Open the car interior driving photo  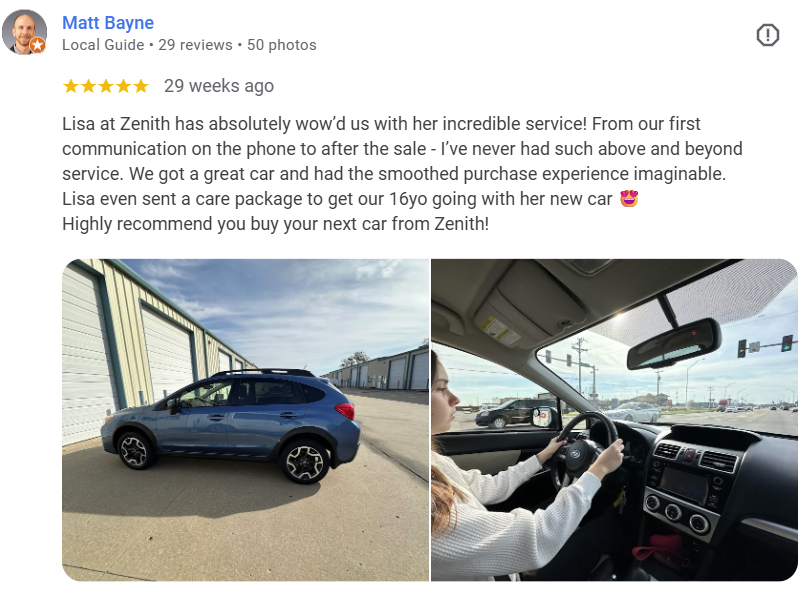point(614,420)
